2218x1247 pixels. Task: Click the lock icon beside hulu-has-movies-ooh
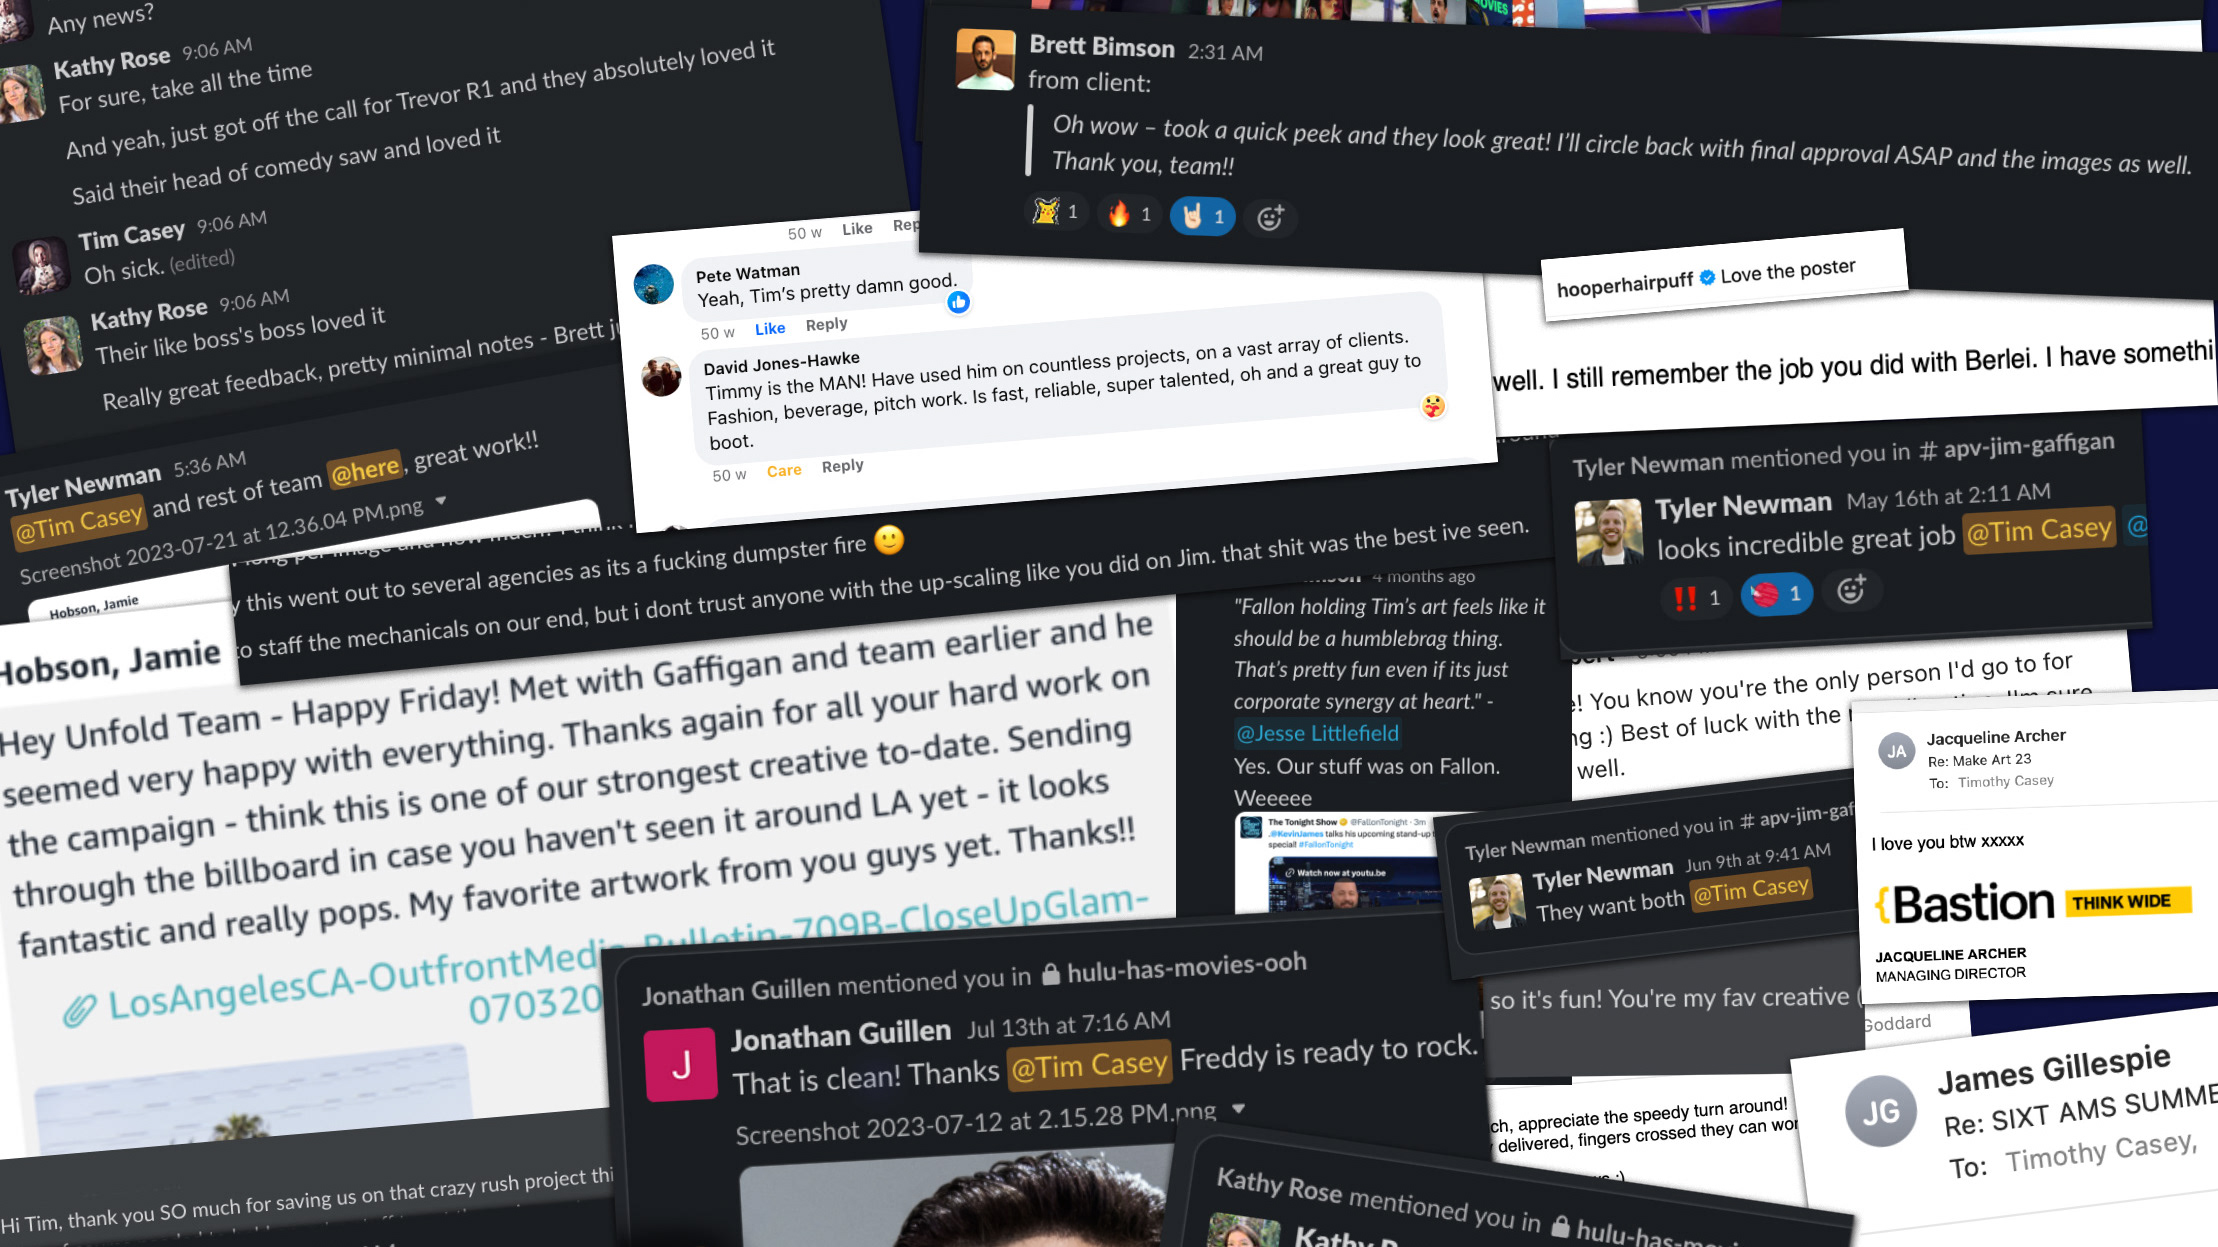click(1051, 974)
